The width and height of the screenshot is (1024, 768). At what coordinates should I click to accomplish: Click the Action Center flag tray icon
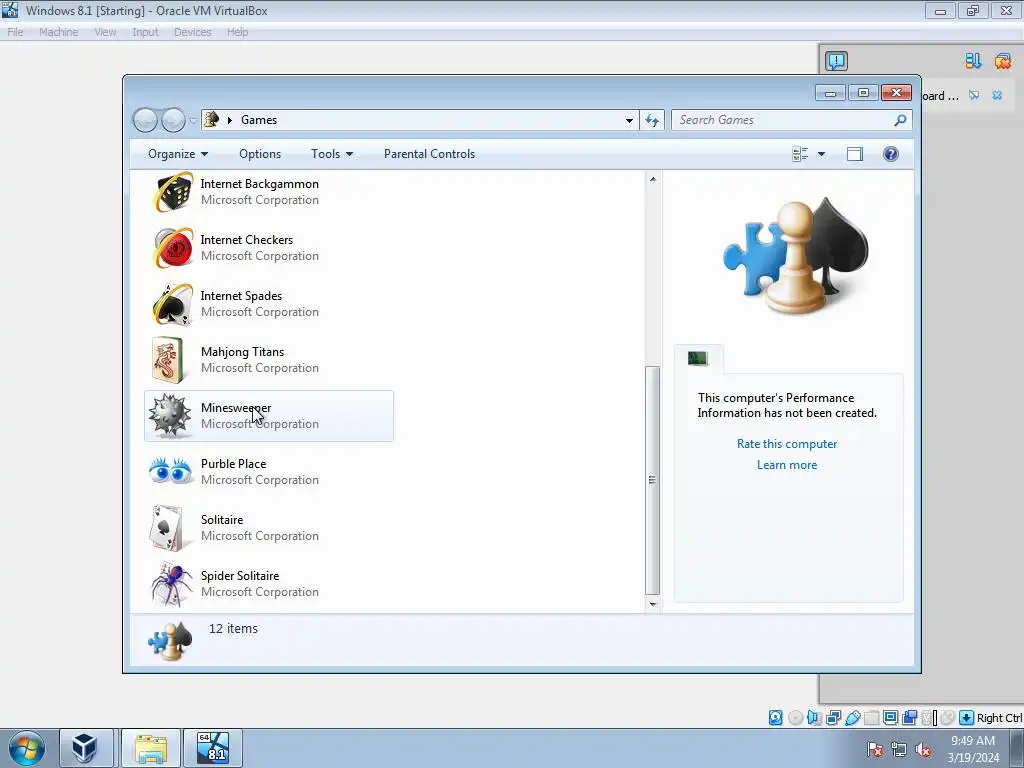pyautogui.click(x=874, y=750)
